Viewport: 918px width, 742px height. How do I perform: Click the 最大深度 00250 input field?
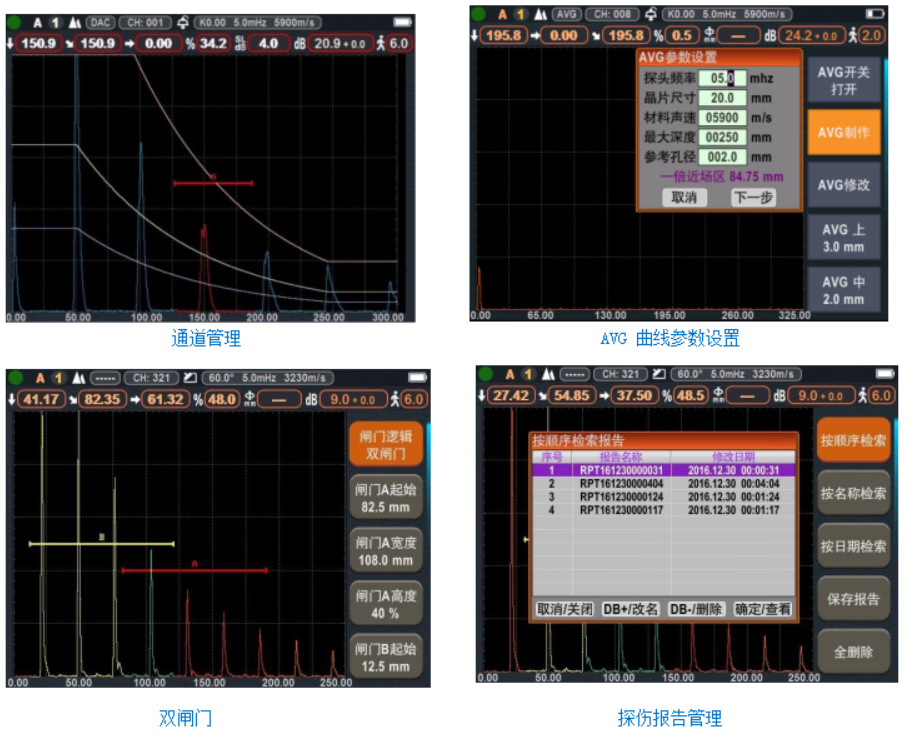[722, 137]
